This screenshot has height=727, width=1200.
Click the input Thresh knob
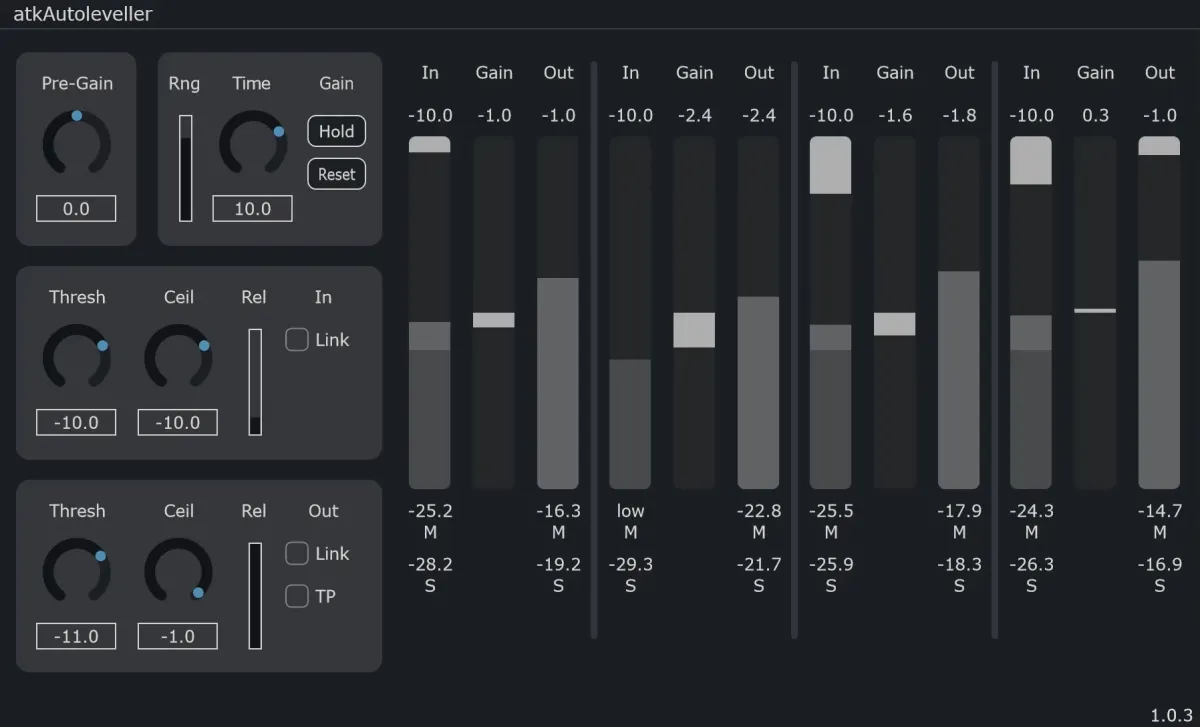[x=77, y=359]
